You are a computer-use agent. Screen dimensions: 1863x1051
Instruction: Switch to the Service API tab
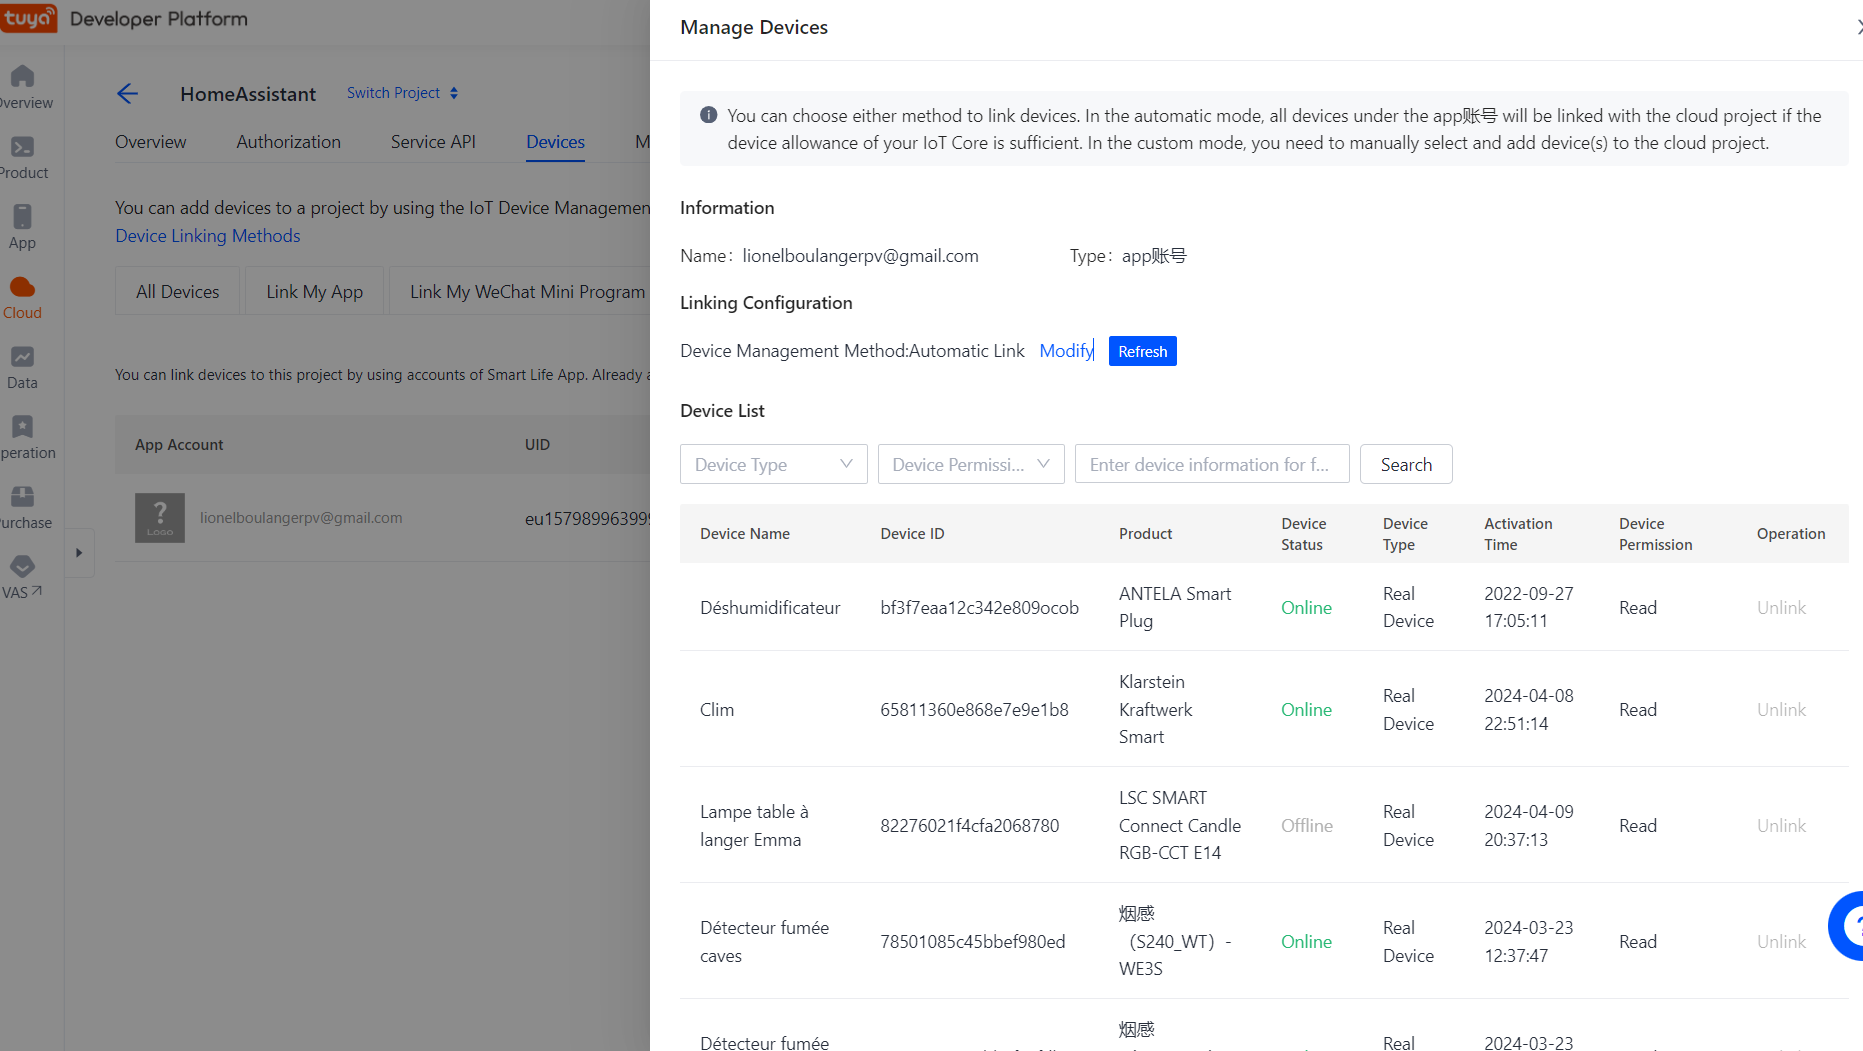[x=433, y=142]
